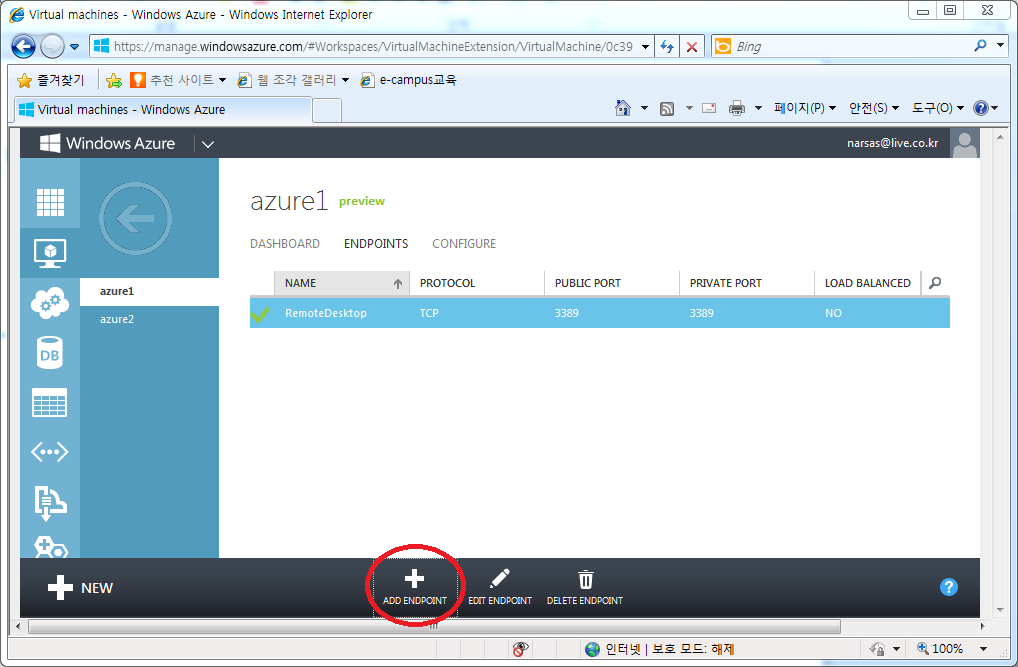1018x667 pixels.
Task: Click the printer icon
Action: pyautogui.click(x=736, y=108)
